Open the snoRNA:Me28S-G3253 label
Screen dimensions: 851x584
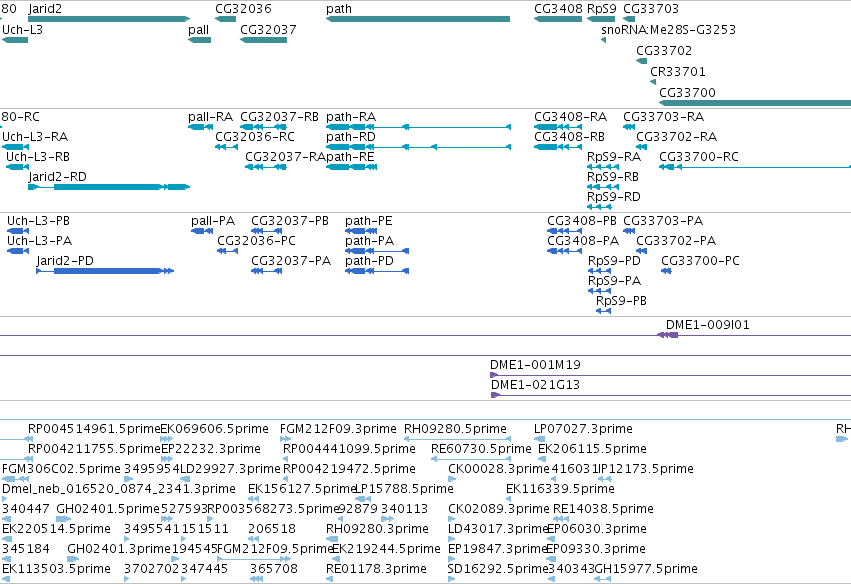point(668,30)
